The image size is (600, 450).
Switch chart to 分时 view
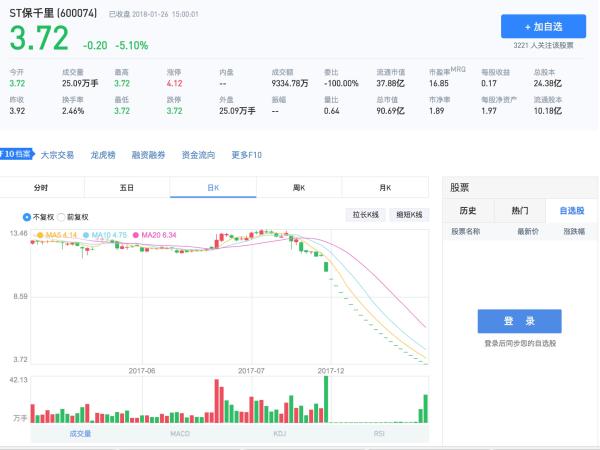pos(41,187)
